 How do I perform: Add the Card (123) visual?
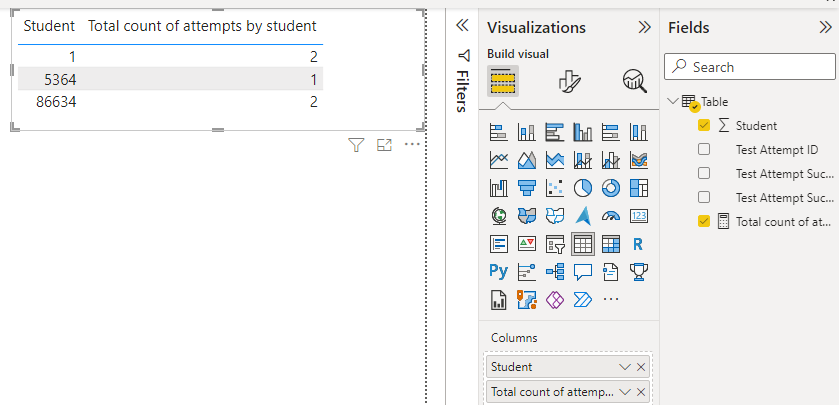coord(638,216)
